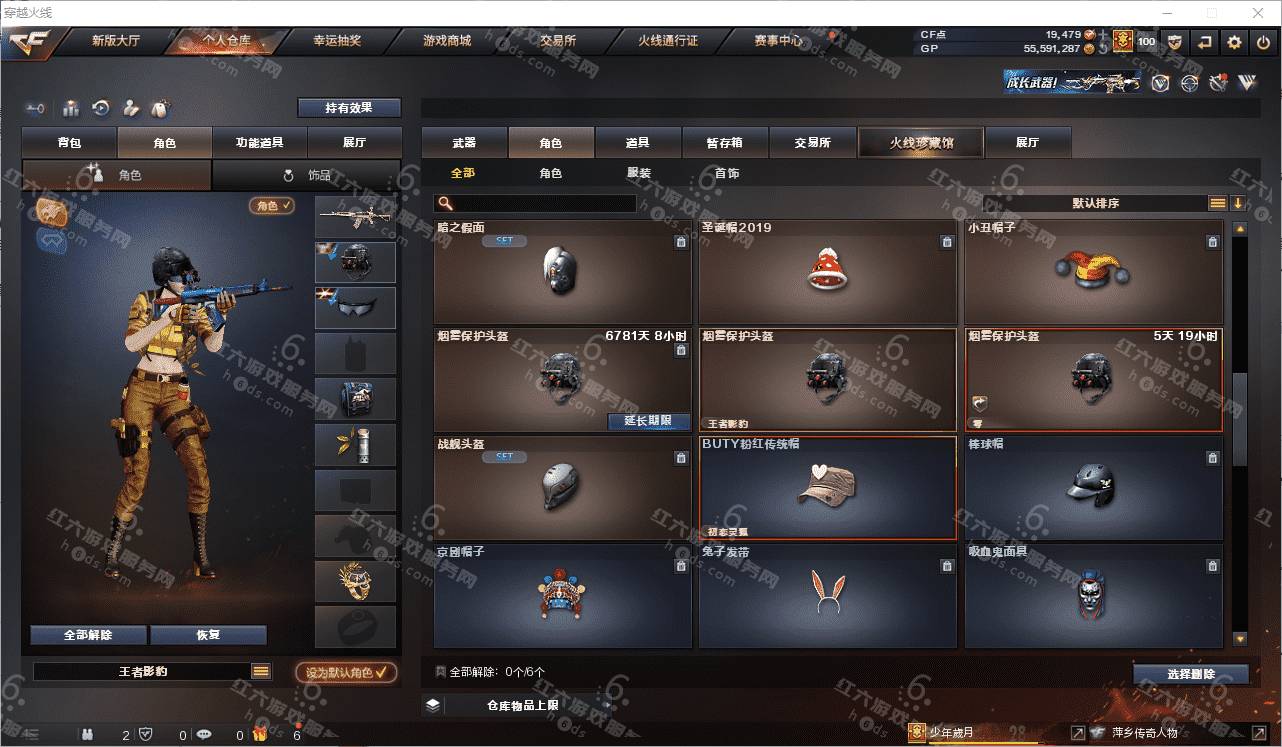This screenshot has height=747, width=1282.
Task: Click the grenade equipment slot
Action: point(356,444)
